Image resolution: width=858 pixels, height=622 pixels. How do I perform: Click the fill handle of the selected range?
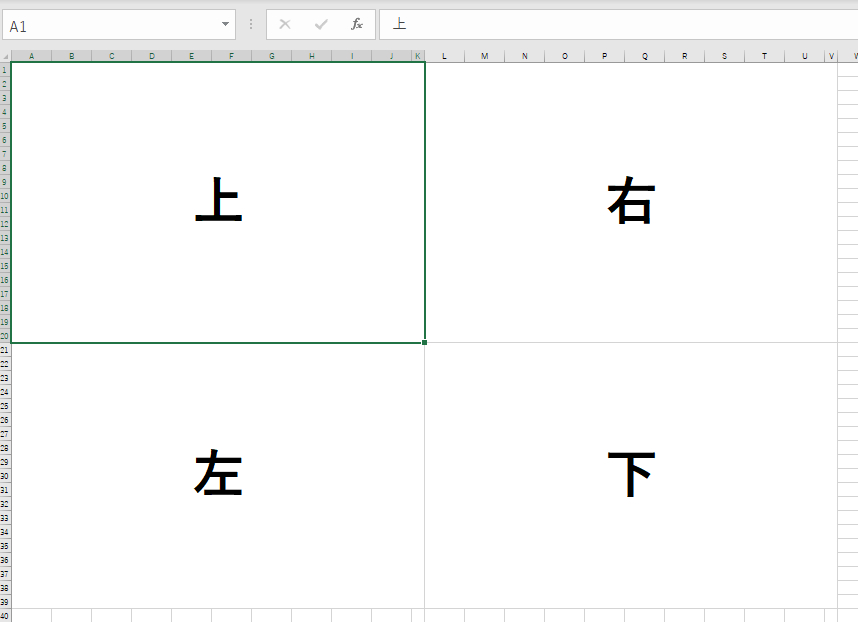tap(424, 341)
